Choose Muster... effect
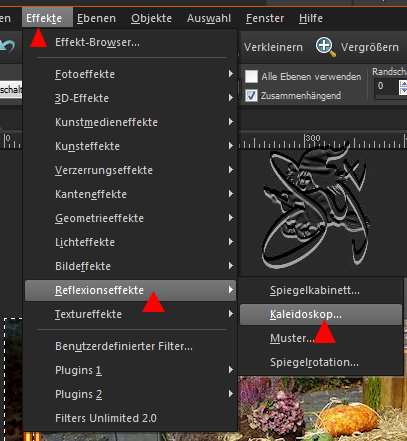This screenshot has width=407, height=441. [321, 338]
